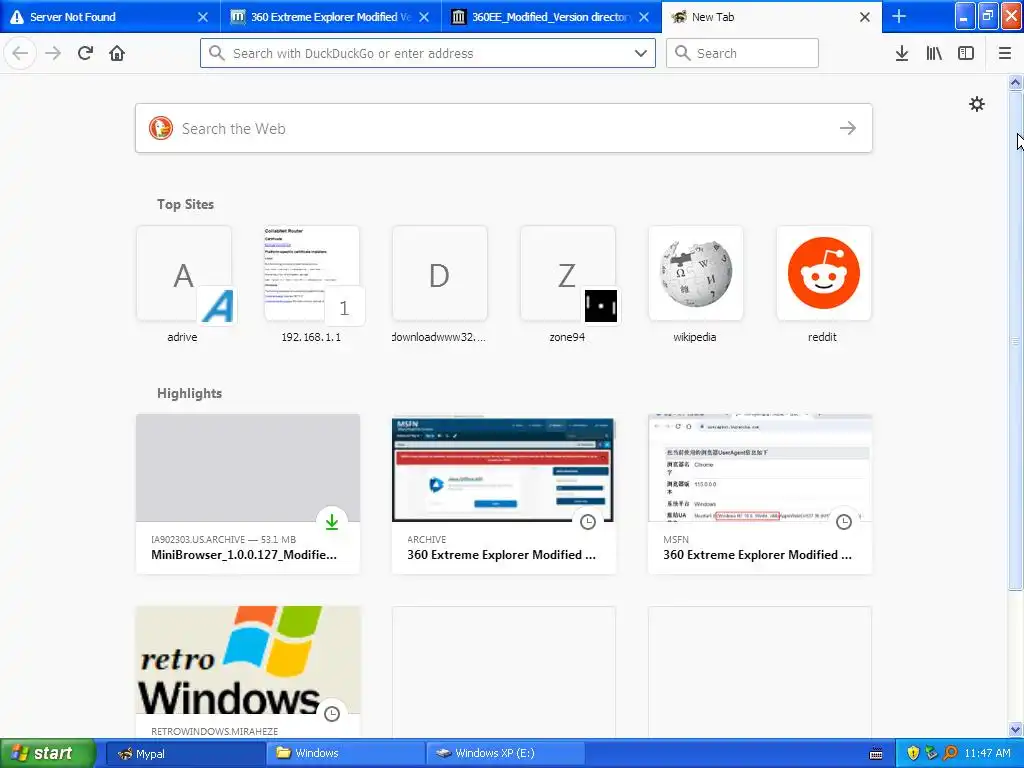Click the magnifier icon in address bar
Image resolution: width=1024 pixels, height=768 pixels.
pyautogui.click(x=217, y=53)
